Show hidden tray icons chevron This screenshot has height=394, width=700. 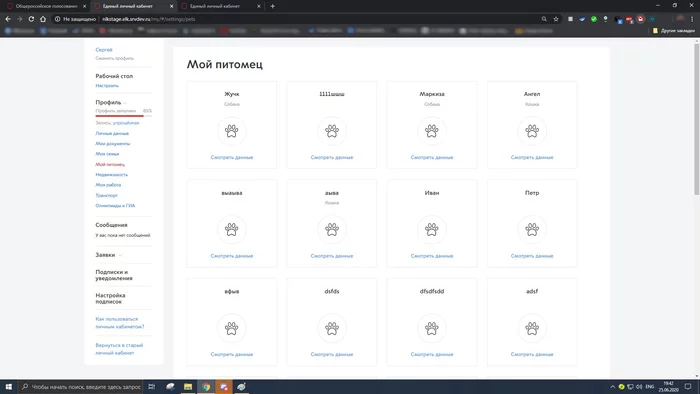pyautogui.click(x=612, y=386)
